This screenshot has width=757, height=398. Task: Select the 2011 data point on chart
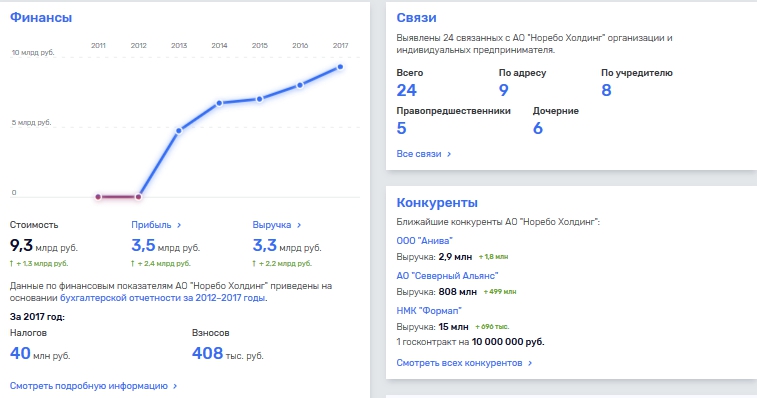click(x=98, y=197)
